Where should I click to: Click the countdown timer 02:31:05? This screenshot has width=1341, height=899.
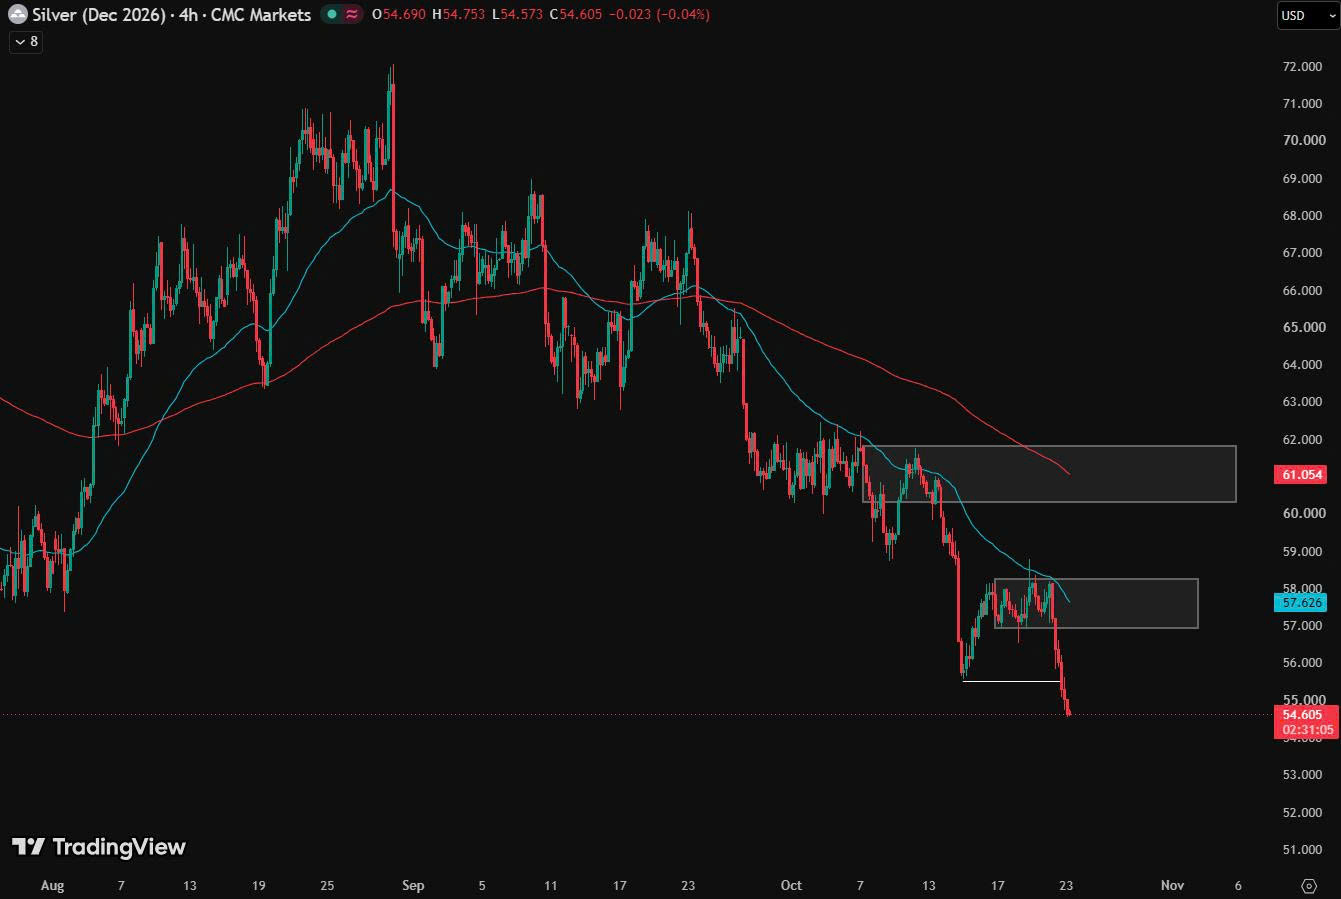[1307, 730]
